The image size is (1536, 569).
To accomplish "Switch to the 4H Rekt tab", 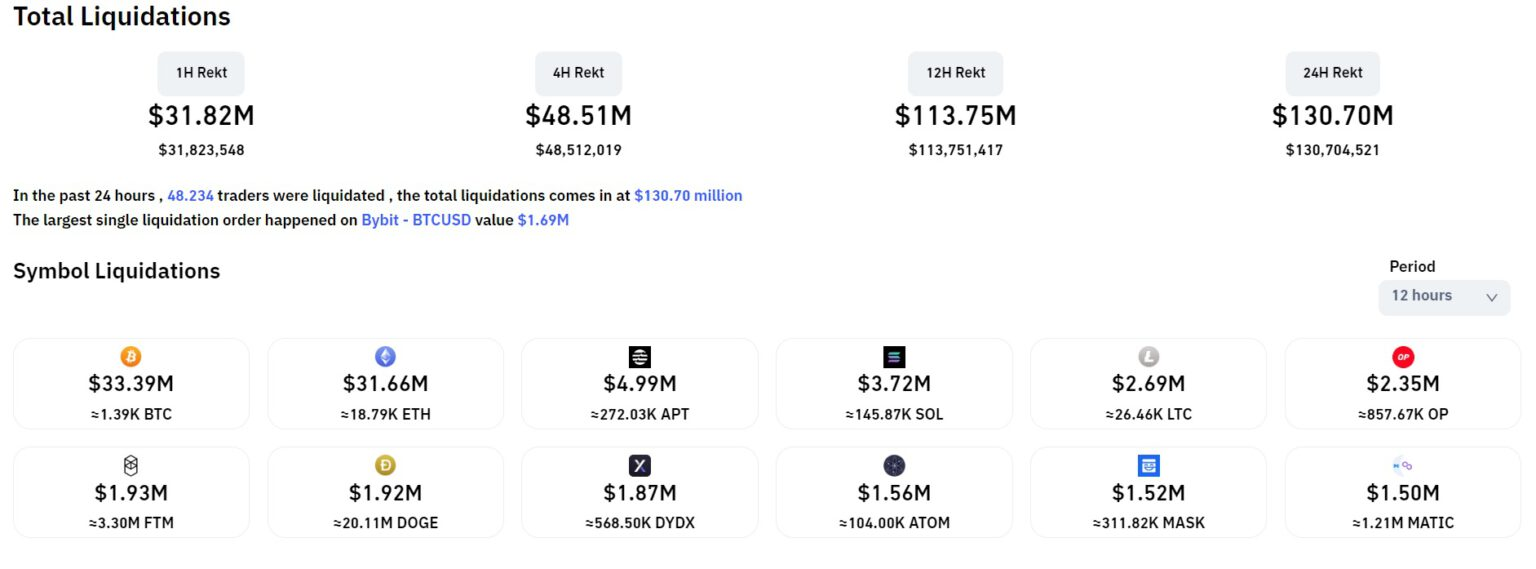I will pyautogui.click(x=578, y=73).
